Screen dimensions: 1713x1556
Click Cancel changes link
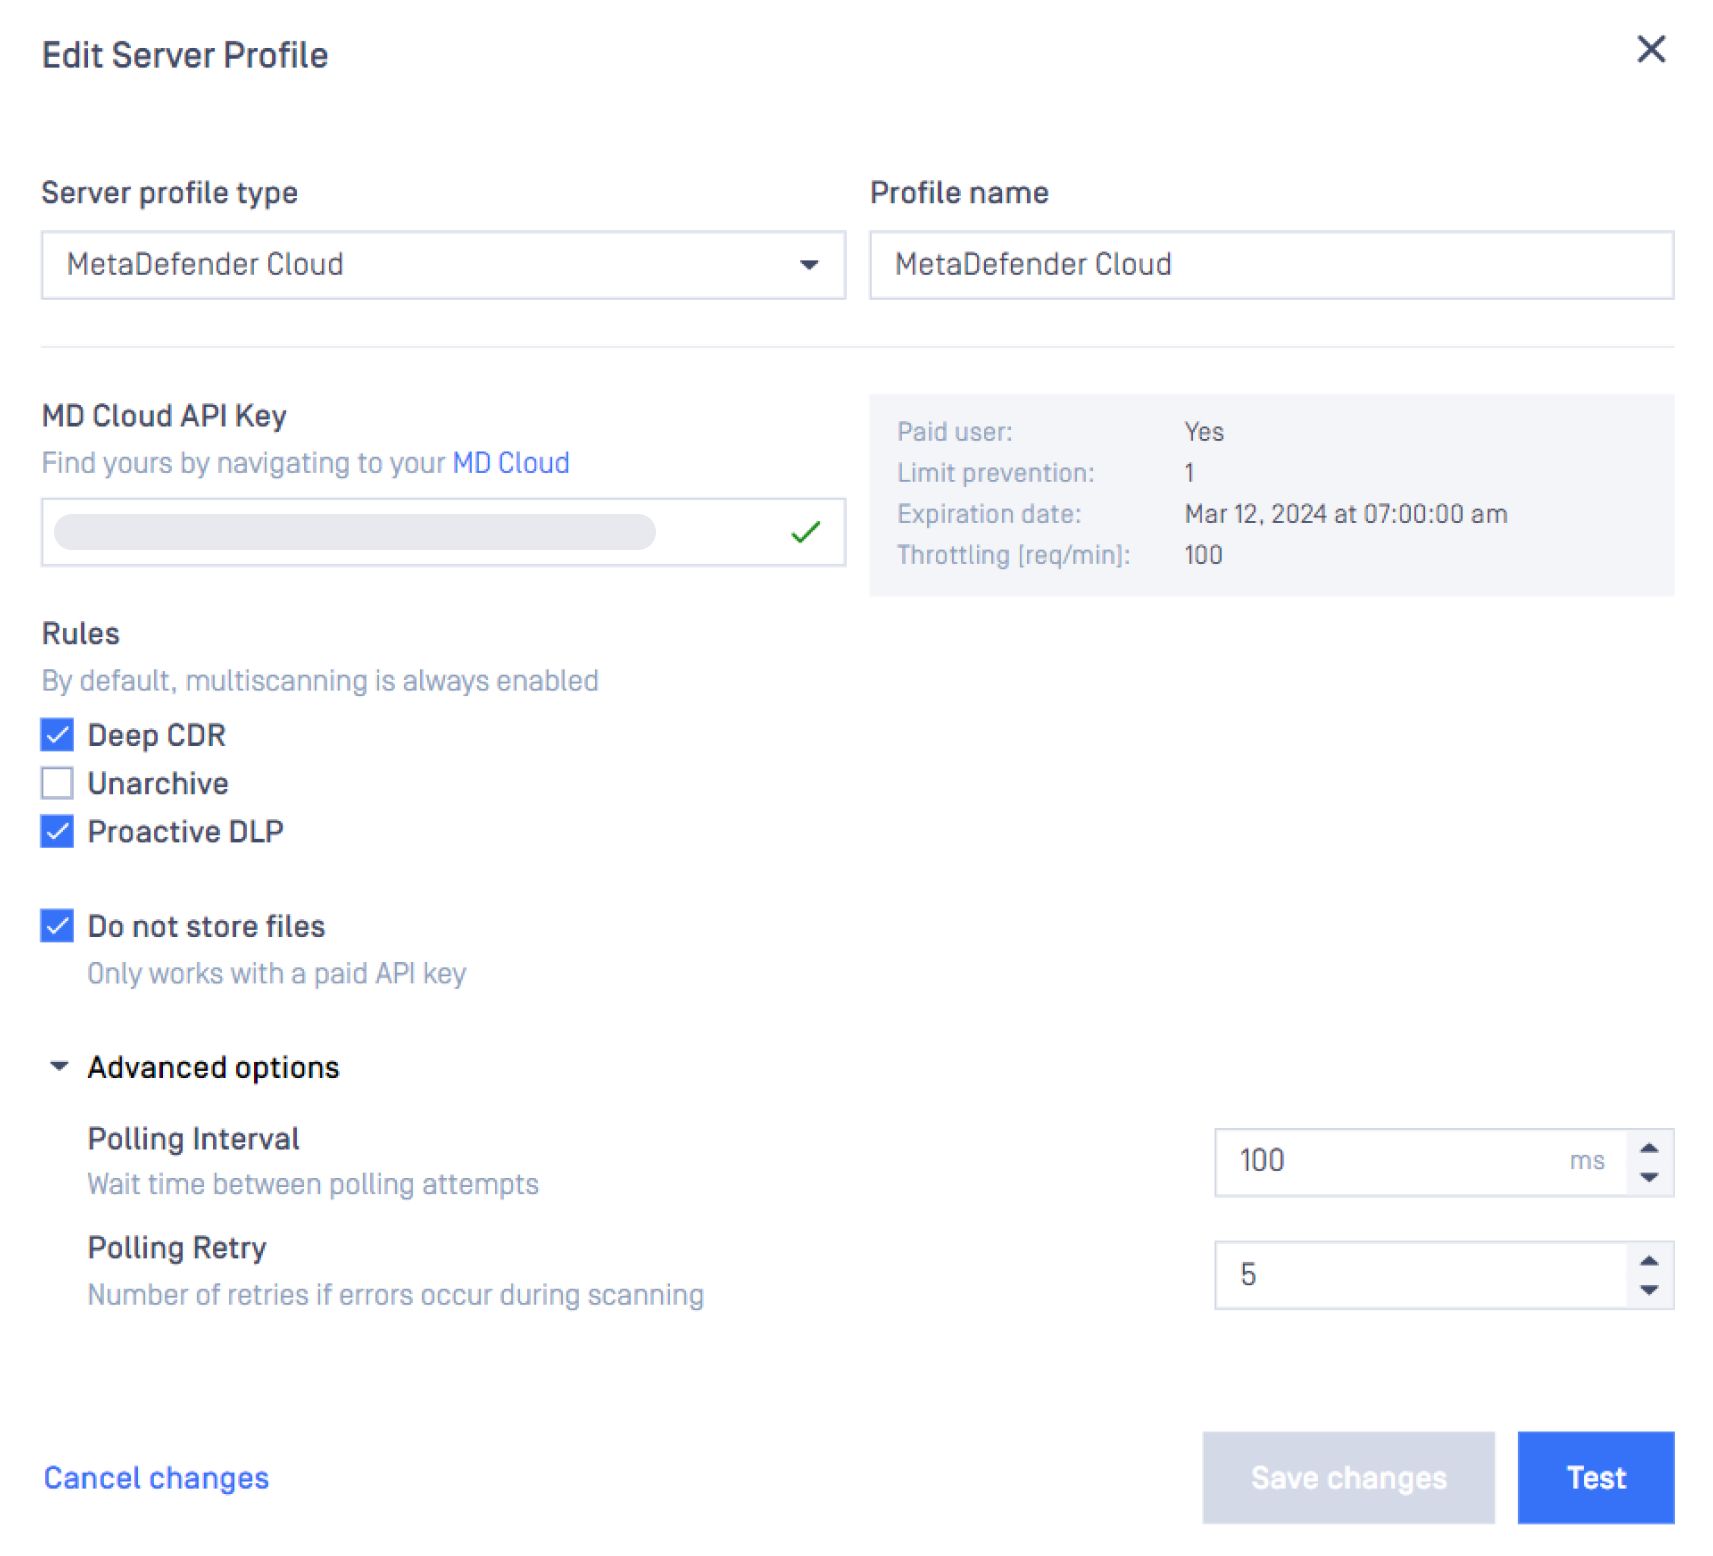click(x=156, y=1478)
